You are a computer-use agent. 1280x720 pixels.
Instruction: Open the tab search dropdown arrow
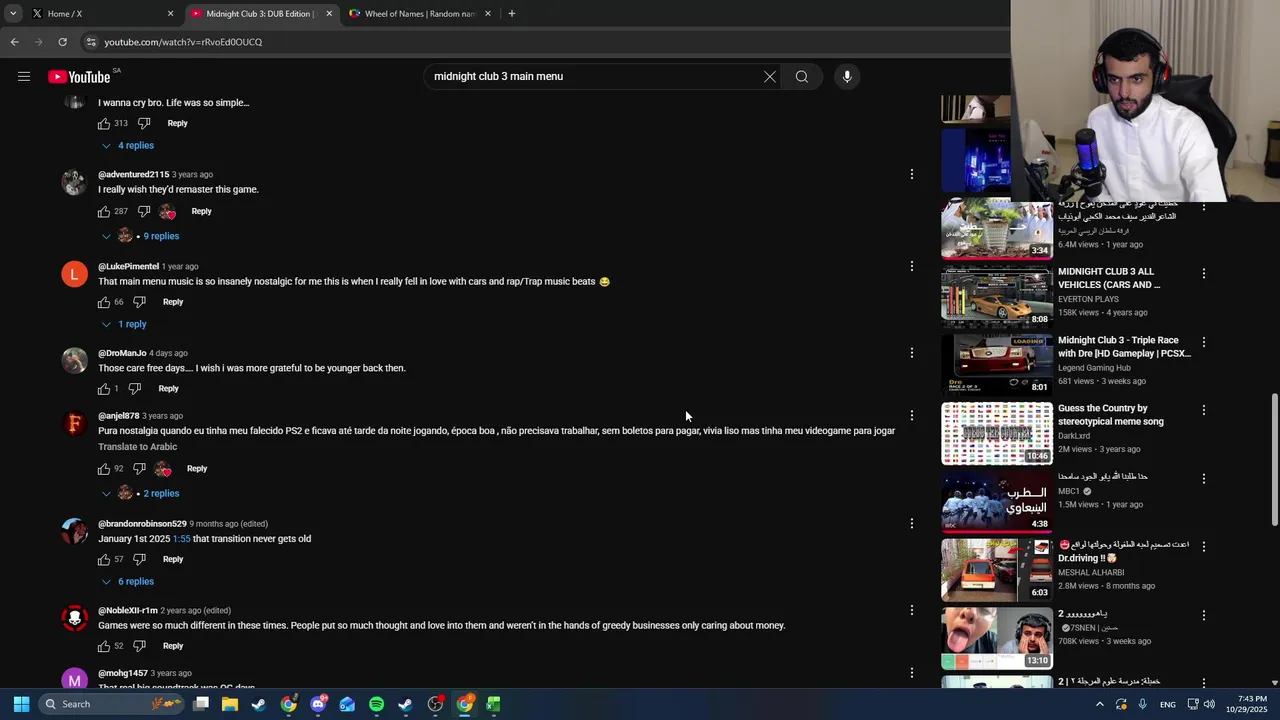[13, 14]
